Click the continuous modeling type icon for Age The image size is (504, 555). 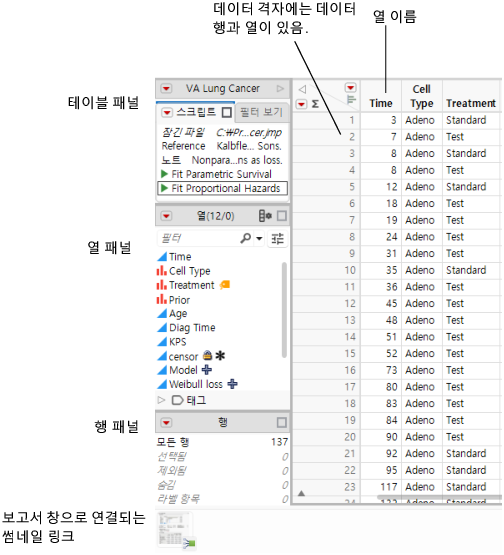[162, 313]
